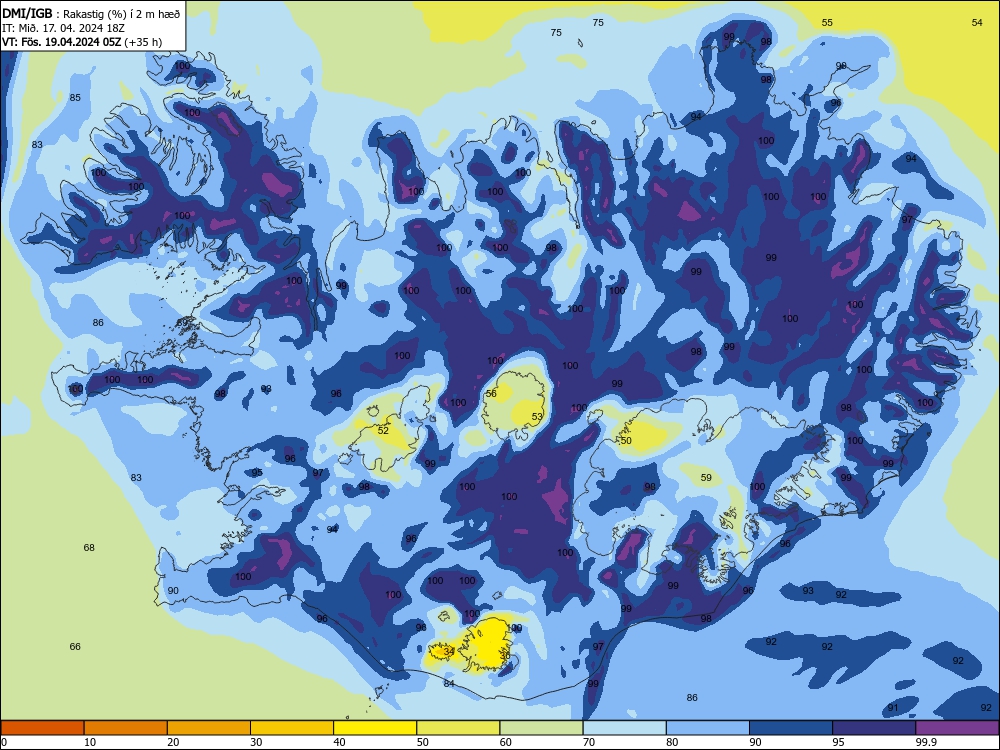Click the bright yellow 40–50 legend swatch
Screen dimensions: 1000x750
pyautogui.click(x=375, y=728)
